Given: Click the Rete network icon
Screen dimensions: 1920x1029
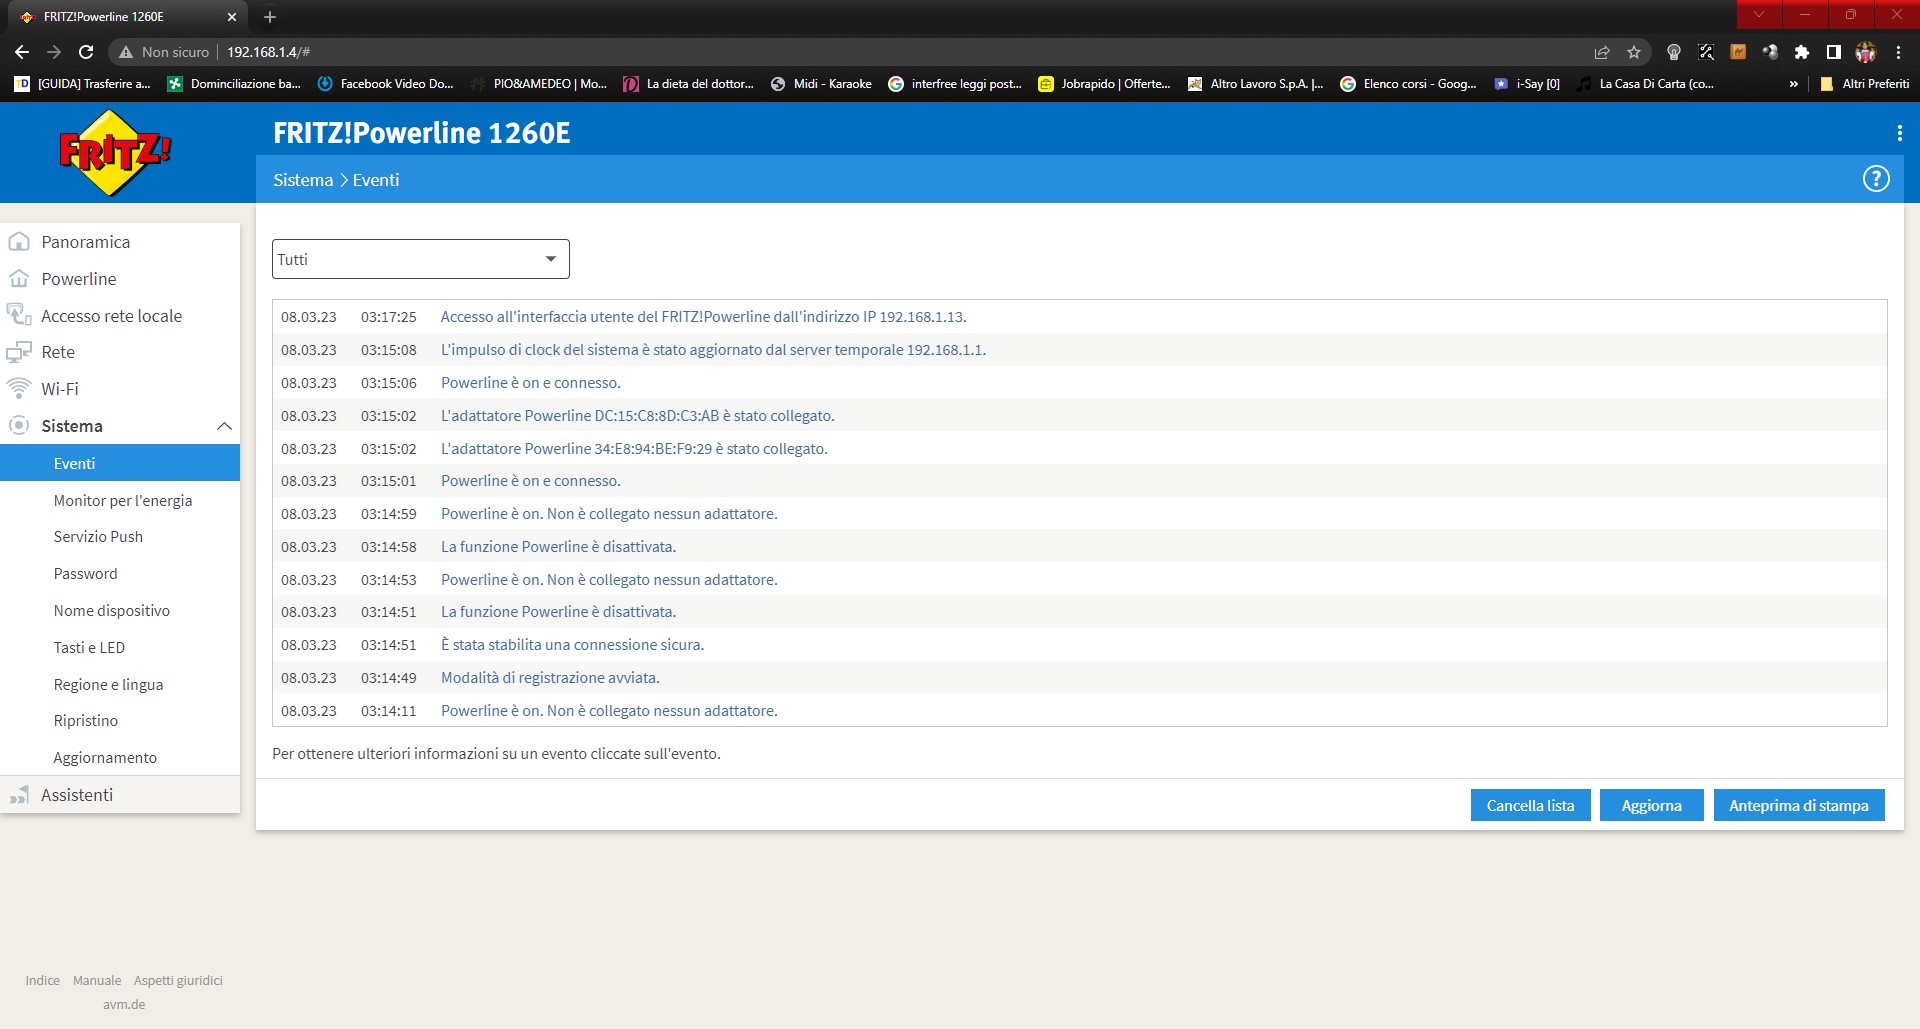Looking at the screenshot, I should tap(19, 352).
